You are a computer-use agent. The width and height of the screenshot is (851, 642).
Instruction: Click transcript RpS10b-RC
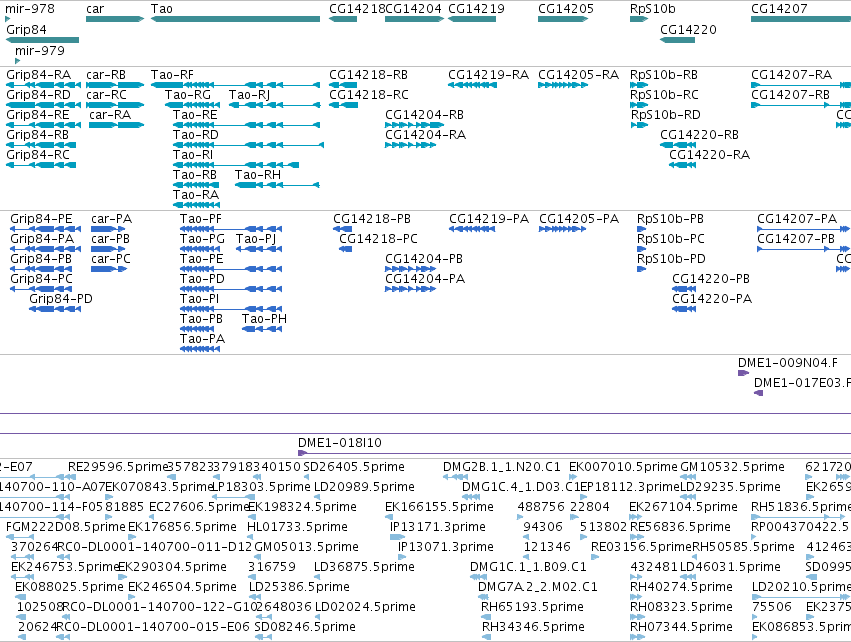(x=639, y=105)
